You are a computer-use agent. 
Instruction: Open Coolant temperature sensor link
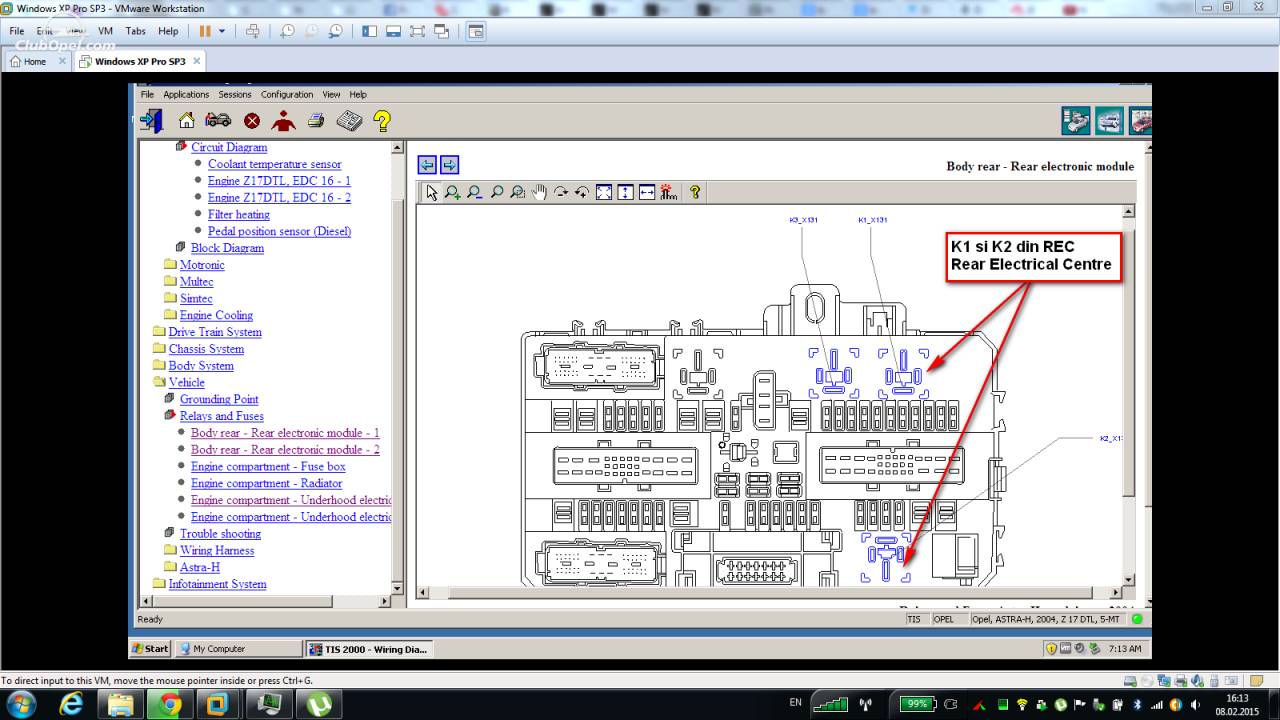click(x=274, y=164)
